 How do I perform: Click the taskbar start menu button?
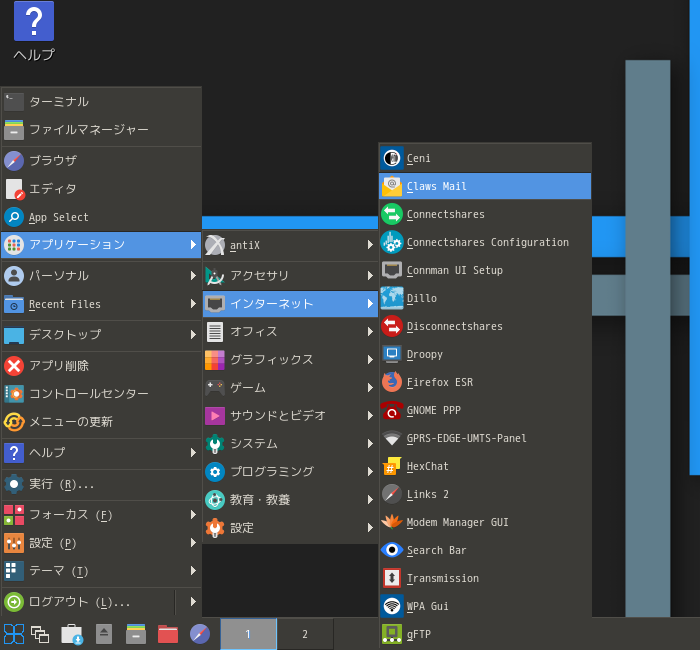point(14,634)
